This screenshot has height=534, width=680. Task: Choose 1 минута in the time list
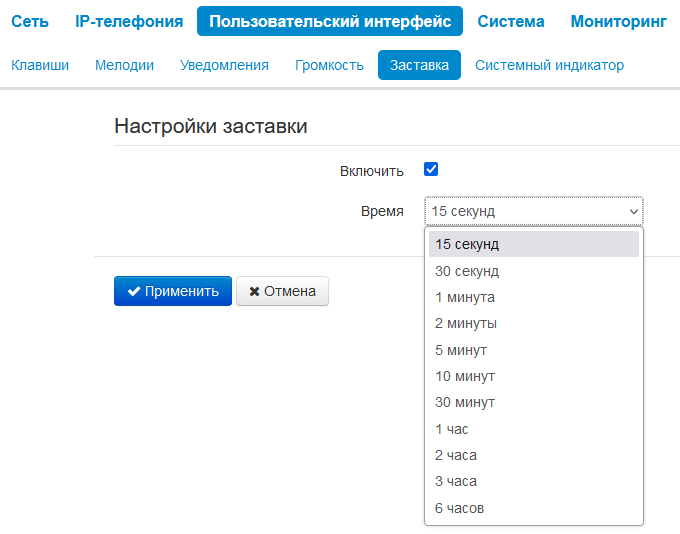pyautogui.click(x=465, y=297)
